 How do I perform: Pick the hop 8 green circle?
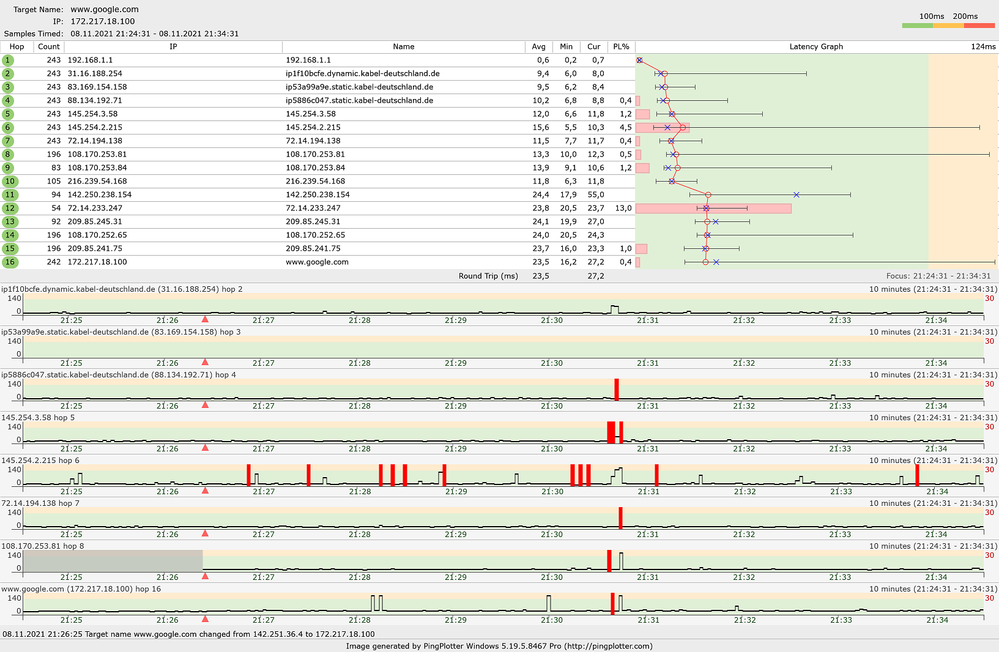pos(8,154)
